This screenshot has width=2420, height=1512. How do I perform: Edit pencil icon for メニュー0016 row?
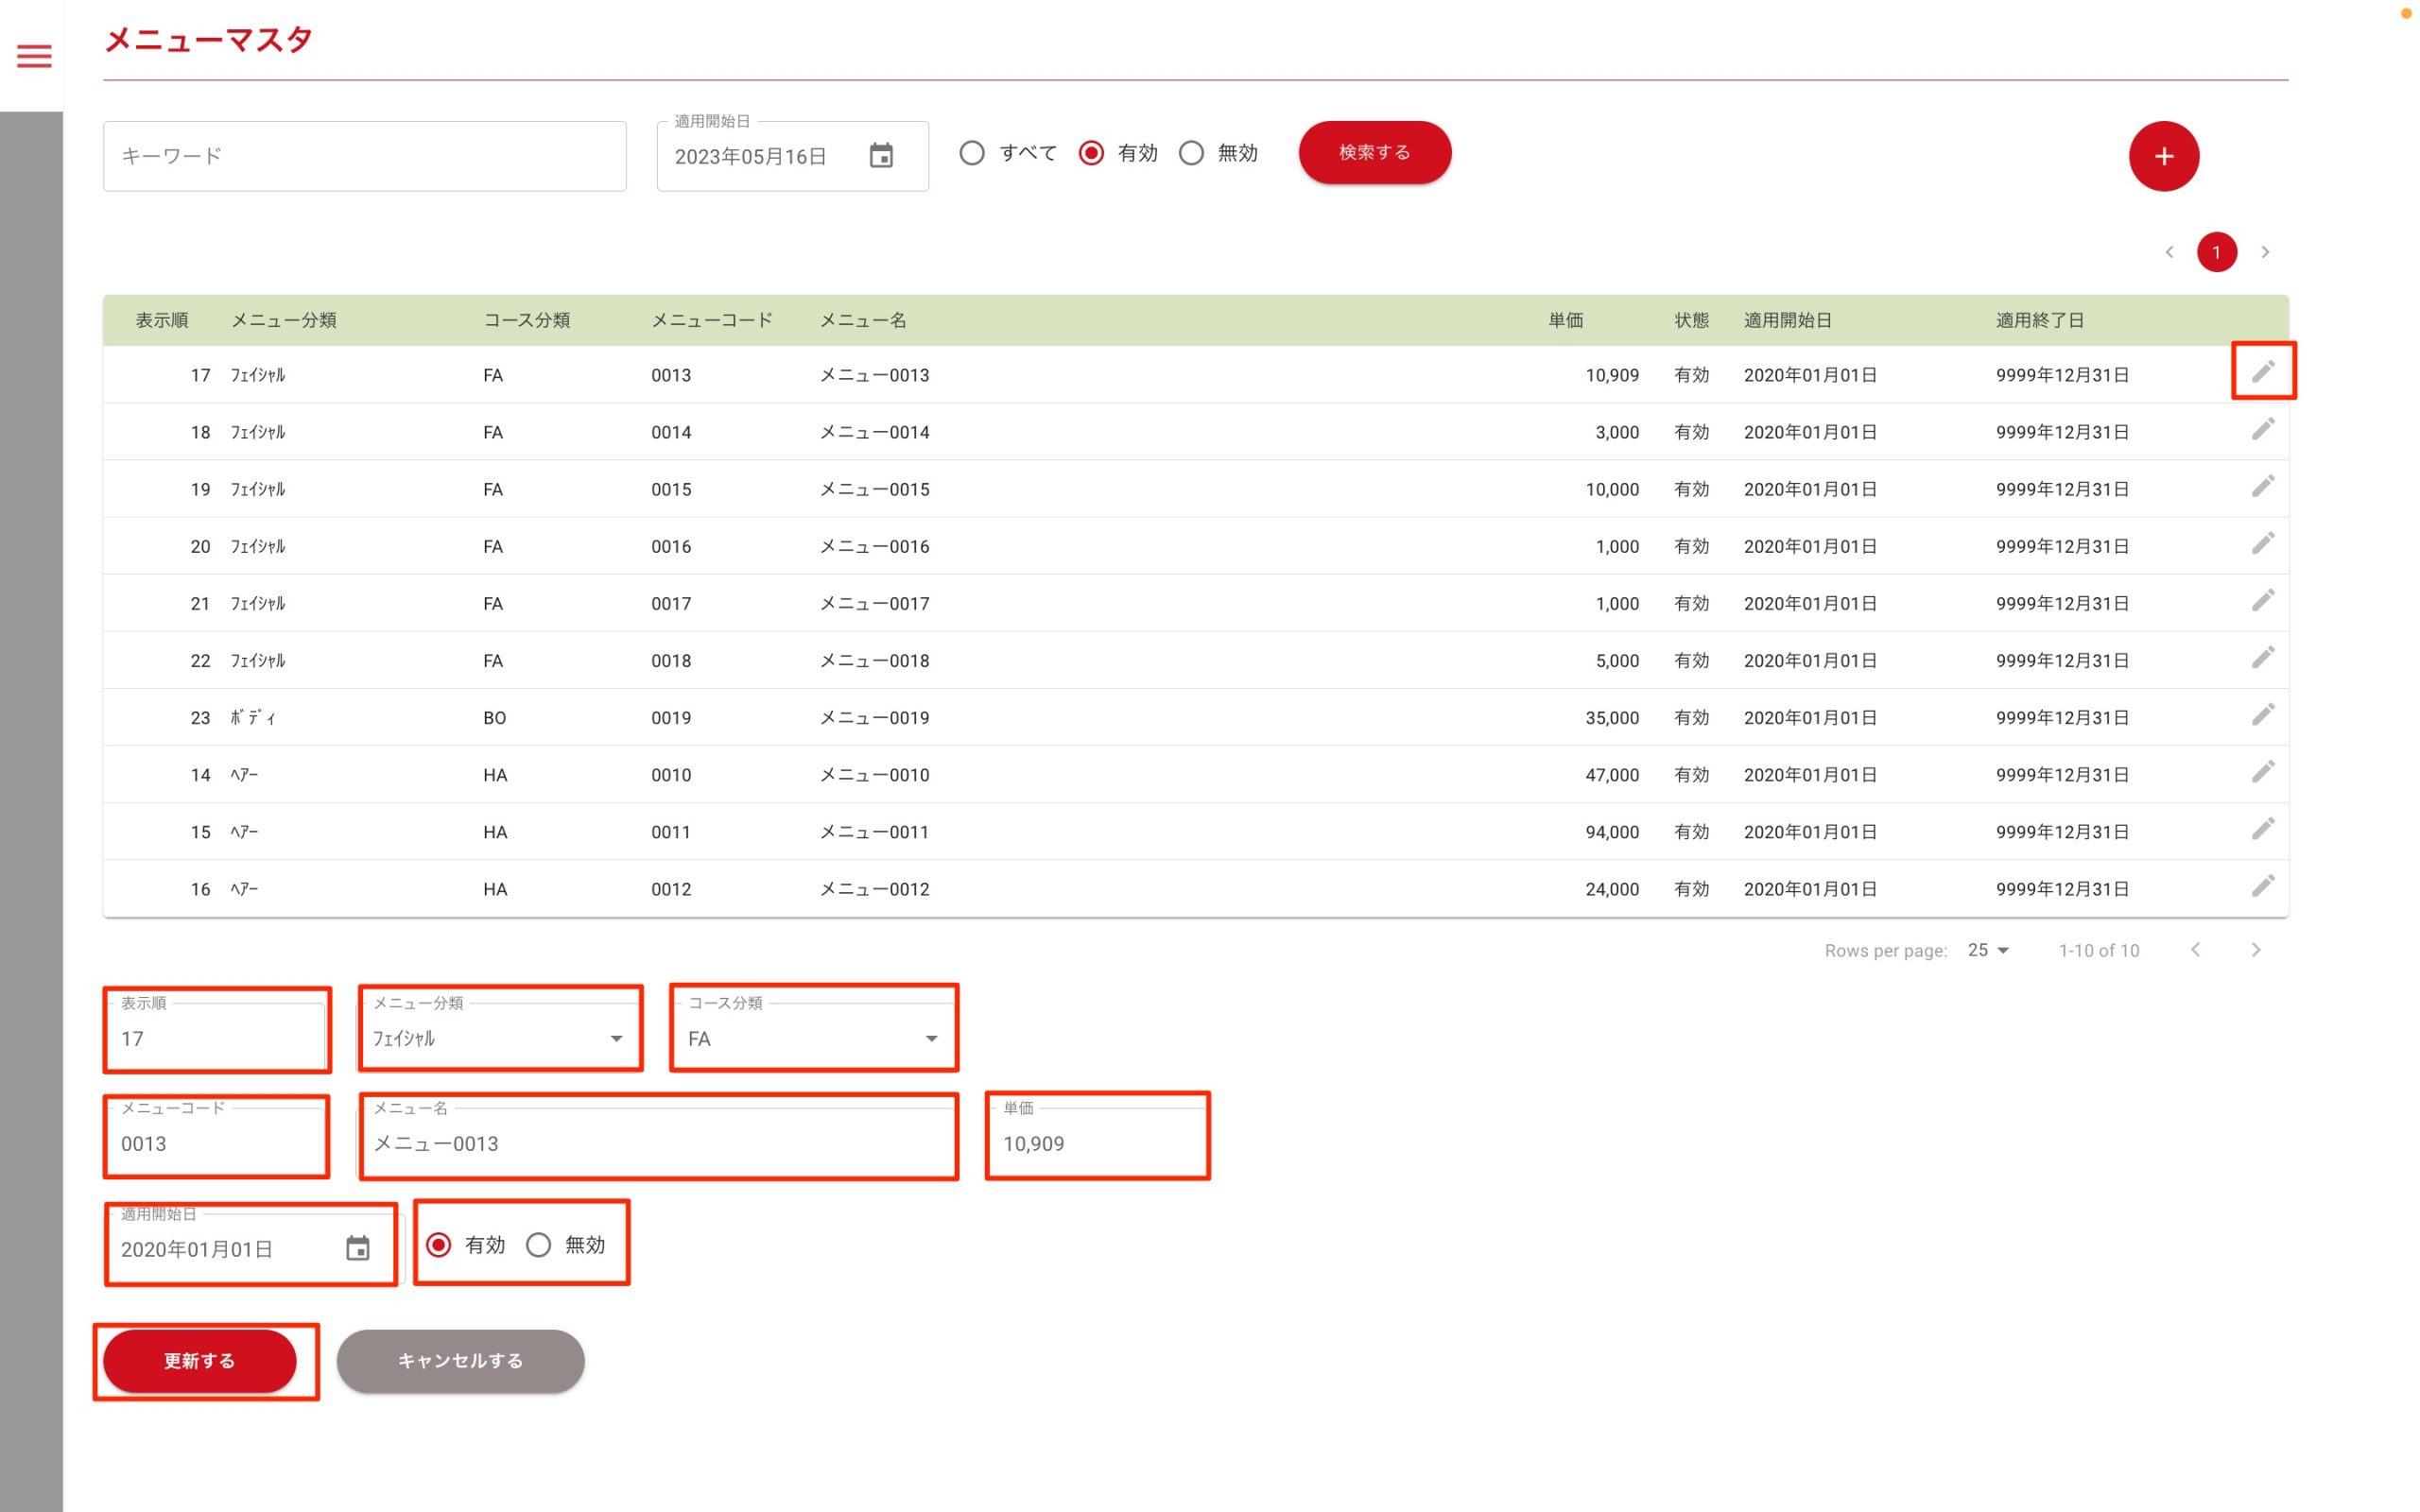pos(2262,543)
